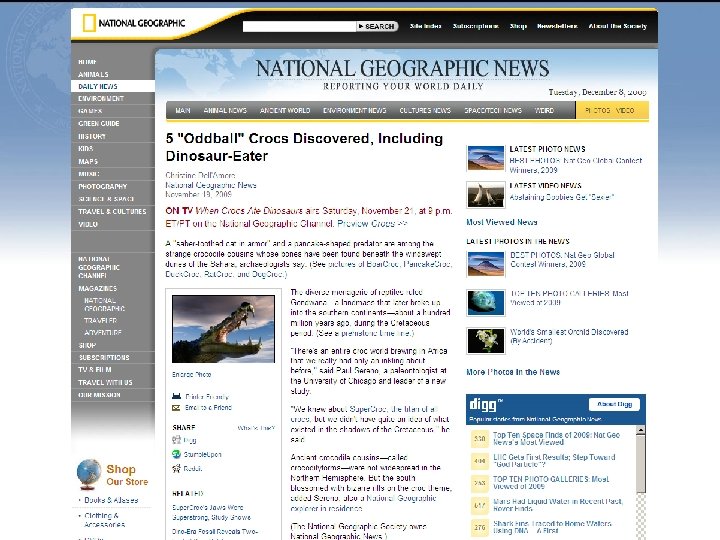Open the Top Ten Photo Galleries thumbnail
Viewport: 720px width, 540px height.
[x=485, y=303]
